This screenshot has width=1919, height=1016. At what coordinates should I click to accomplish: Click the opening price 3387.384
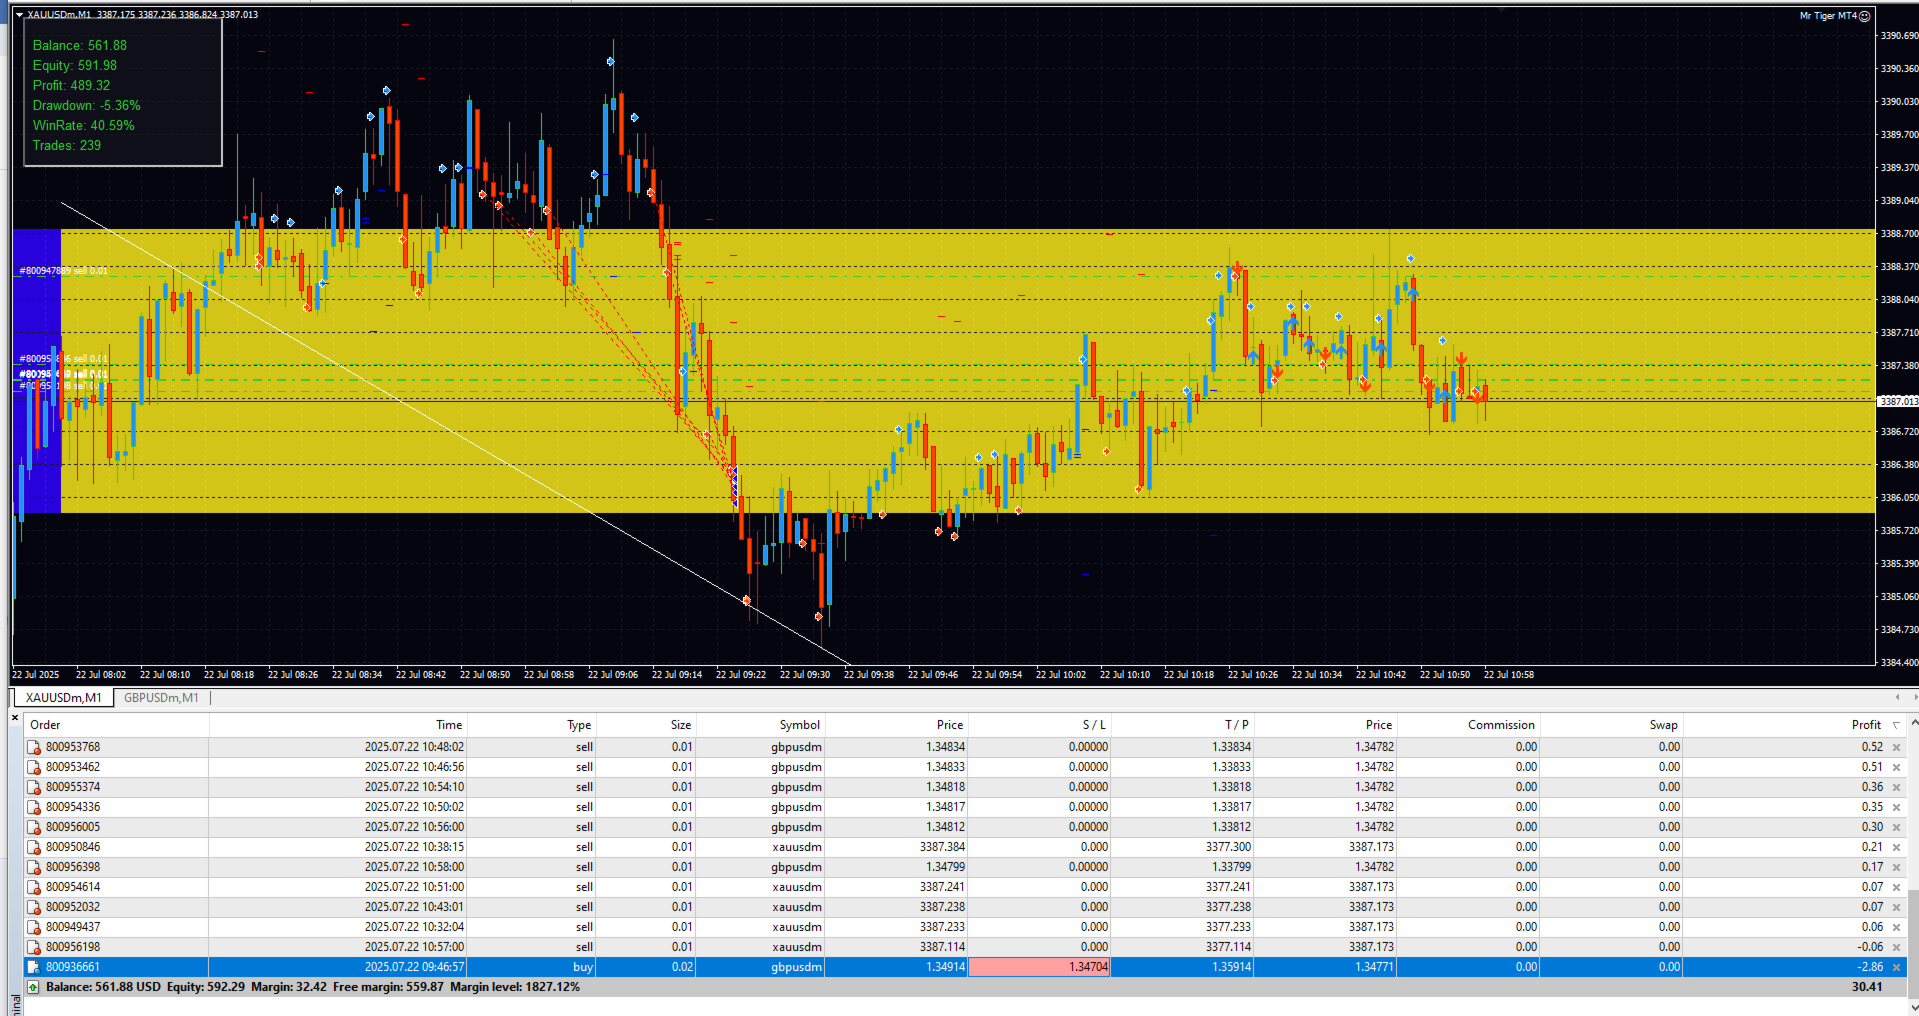coord(942,847)
